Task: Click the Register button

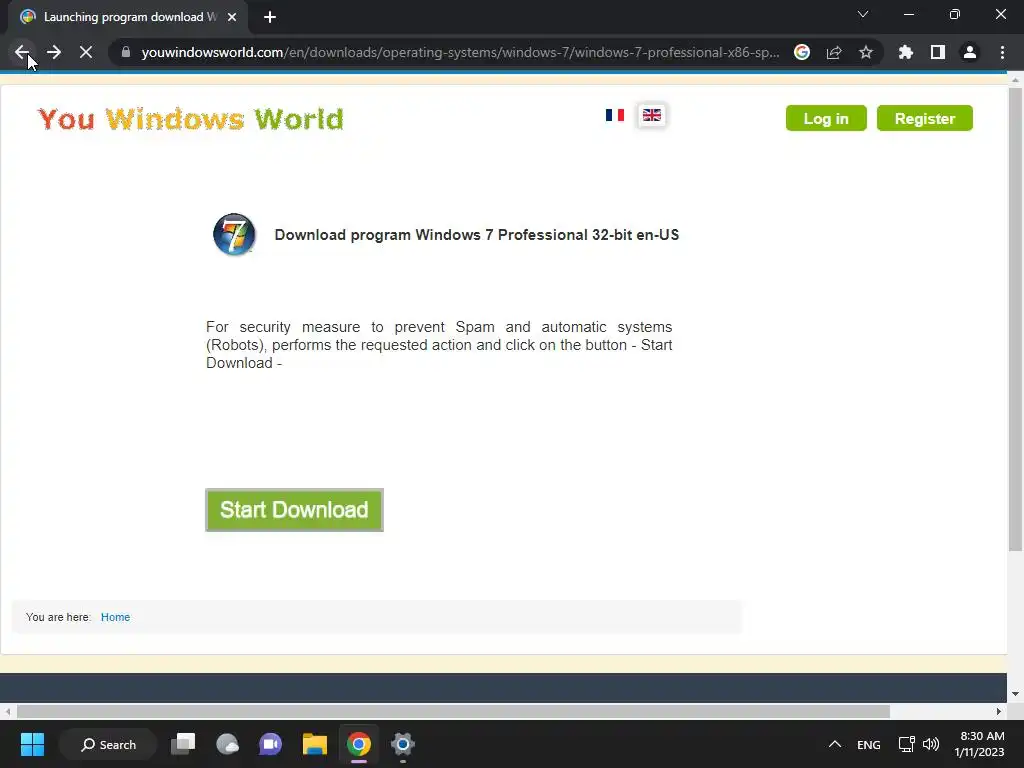Action: point(925,118)
